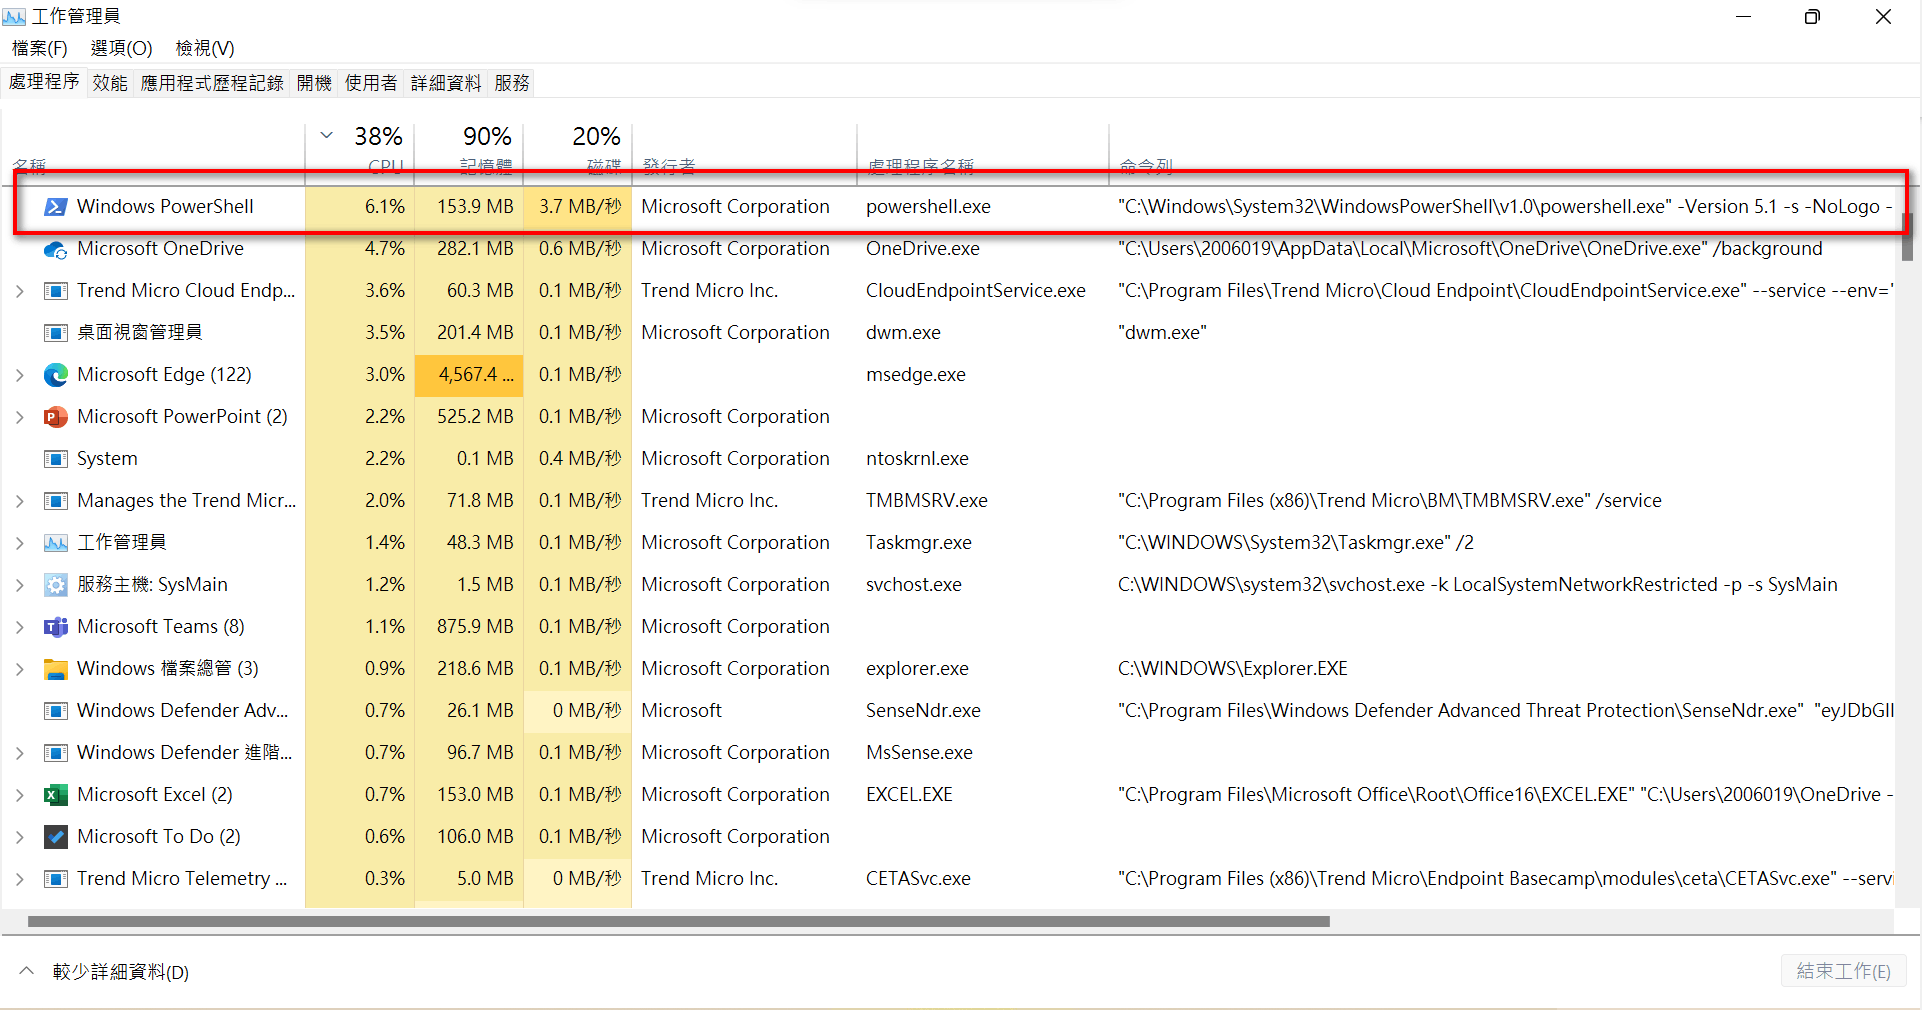Click the 工作管理員 process row icon
Screen dimensions: 1922x1010
pyautogui.click(x=56, y=543)
